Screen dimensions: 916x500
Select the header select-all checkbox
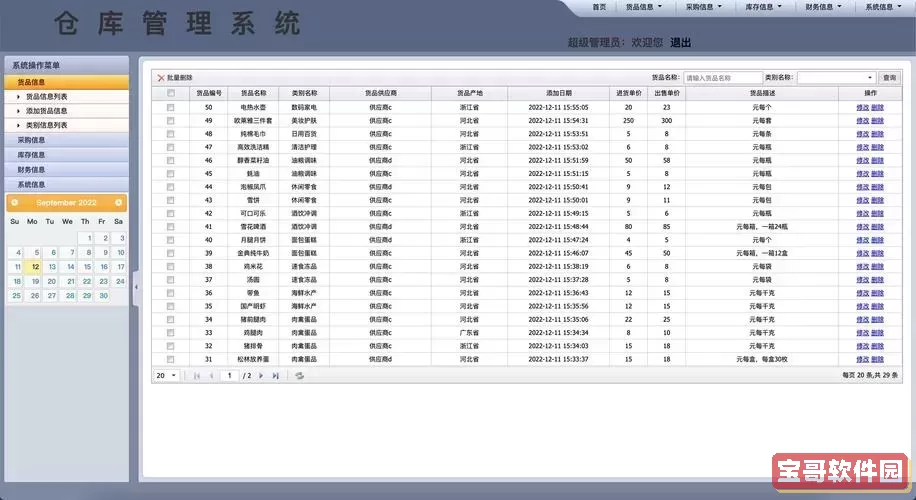click(171, 93)
